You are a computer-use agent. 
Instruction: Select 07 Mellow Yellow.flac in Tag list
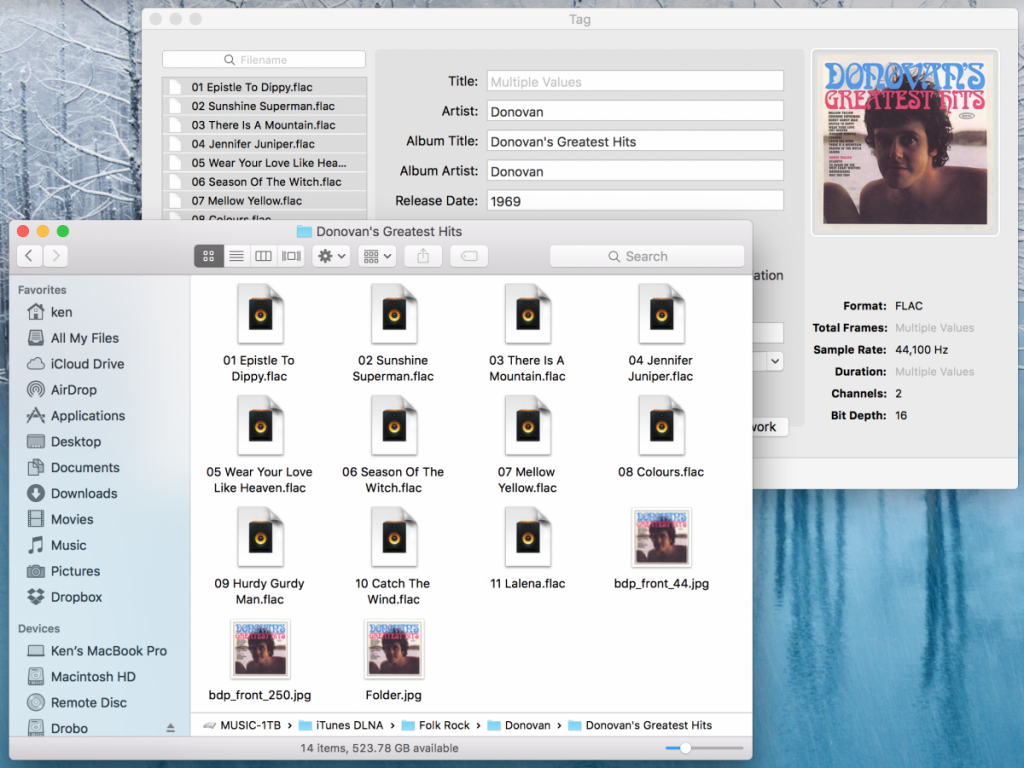(264, 200)
